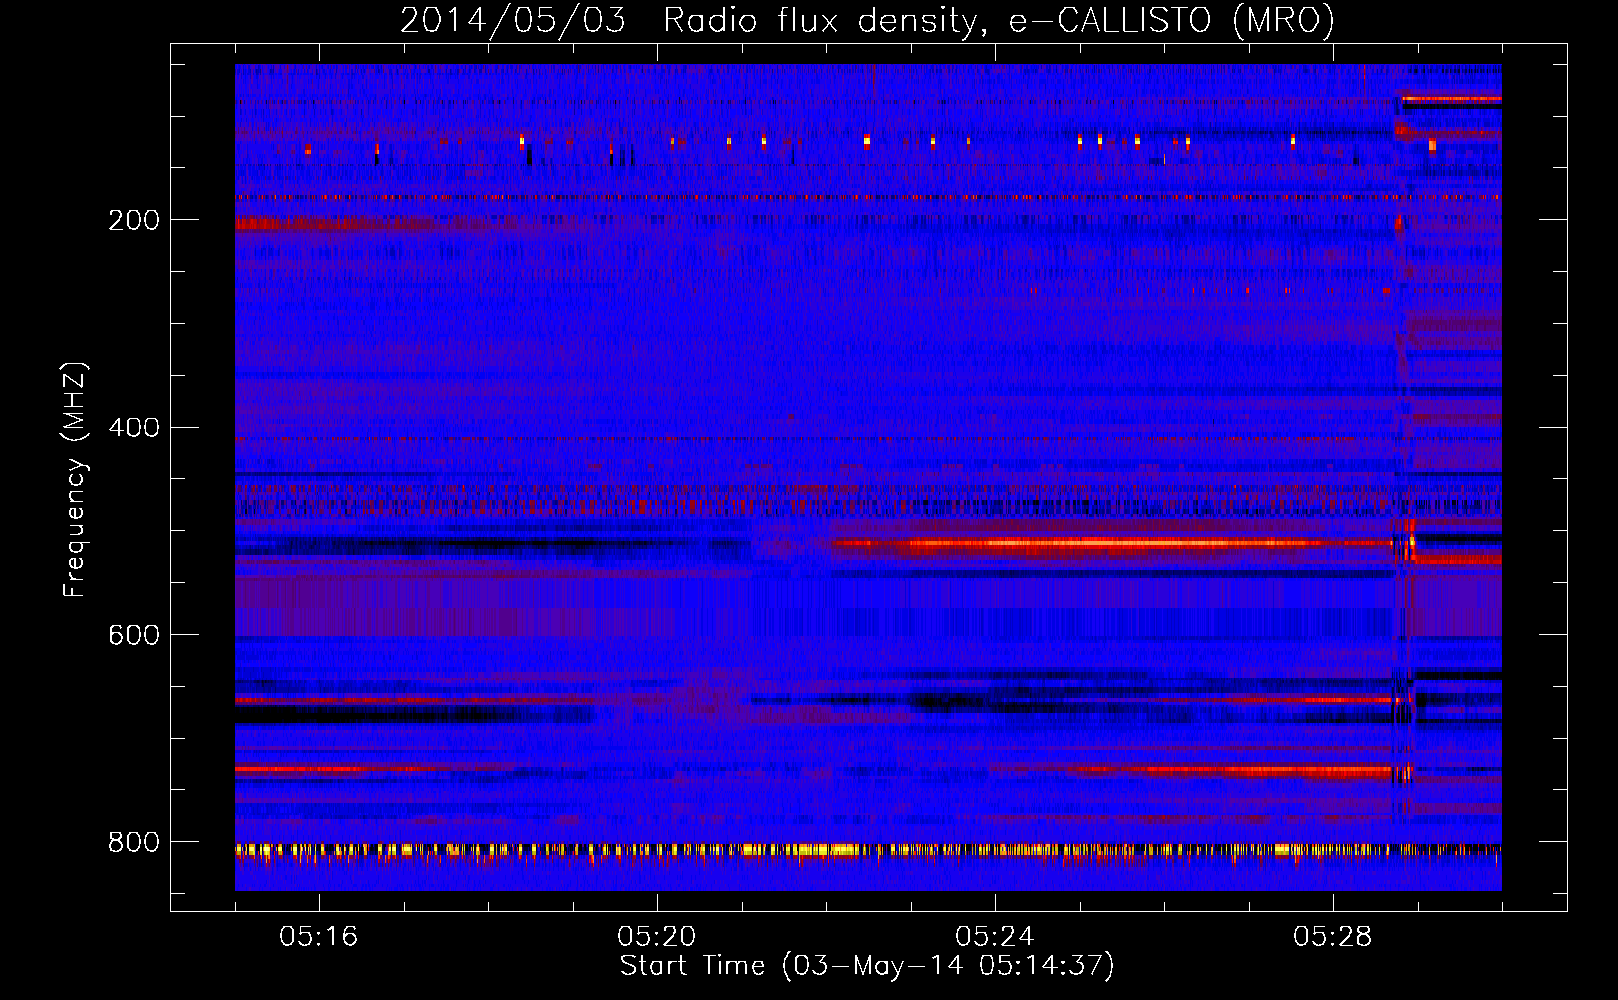
Task: Click the yellow interference band near 810 MHz
Action: pyautogui.click(x=868, y=850)
